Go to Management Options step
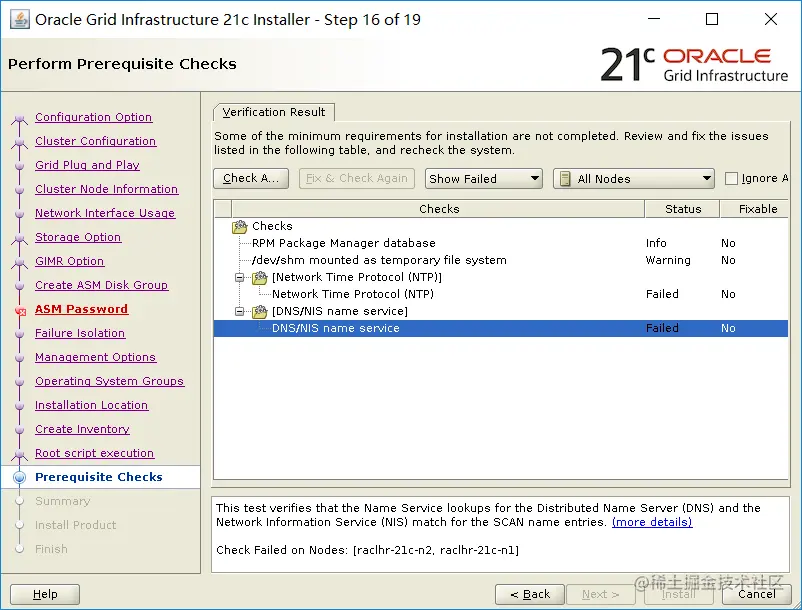802x610 pixels. 95,357
